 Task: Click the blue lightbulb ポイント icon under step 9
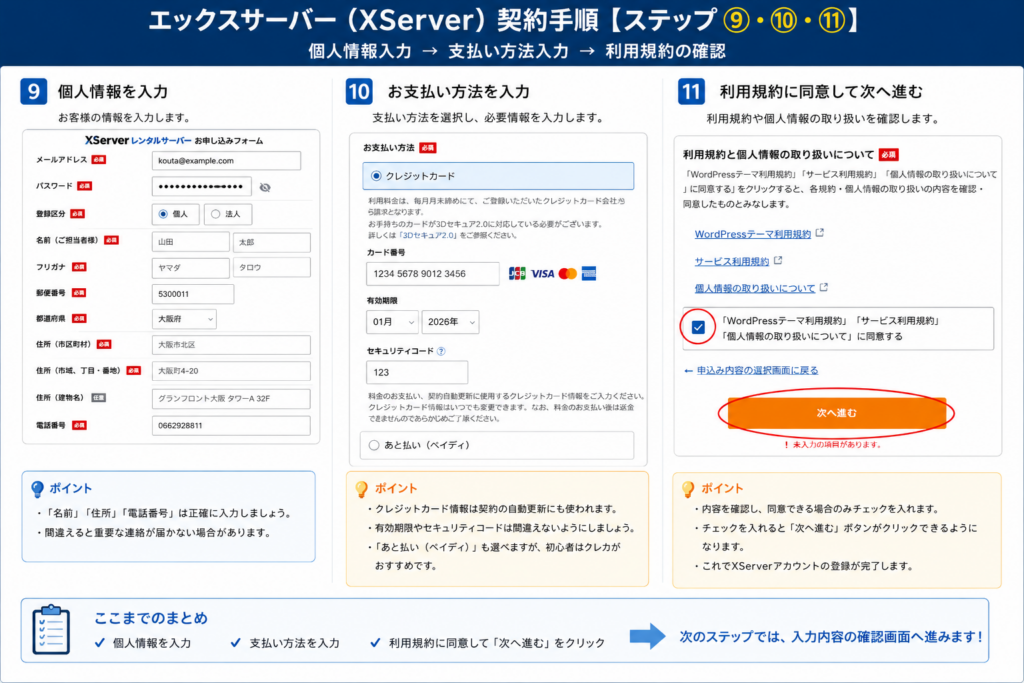click(37, 489)
